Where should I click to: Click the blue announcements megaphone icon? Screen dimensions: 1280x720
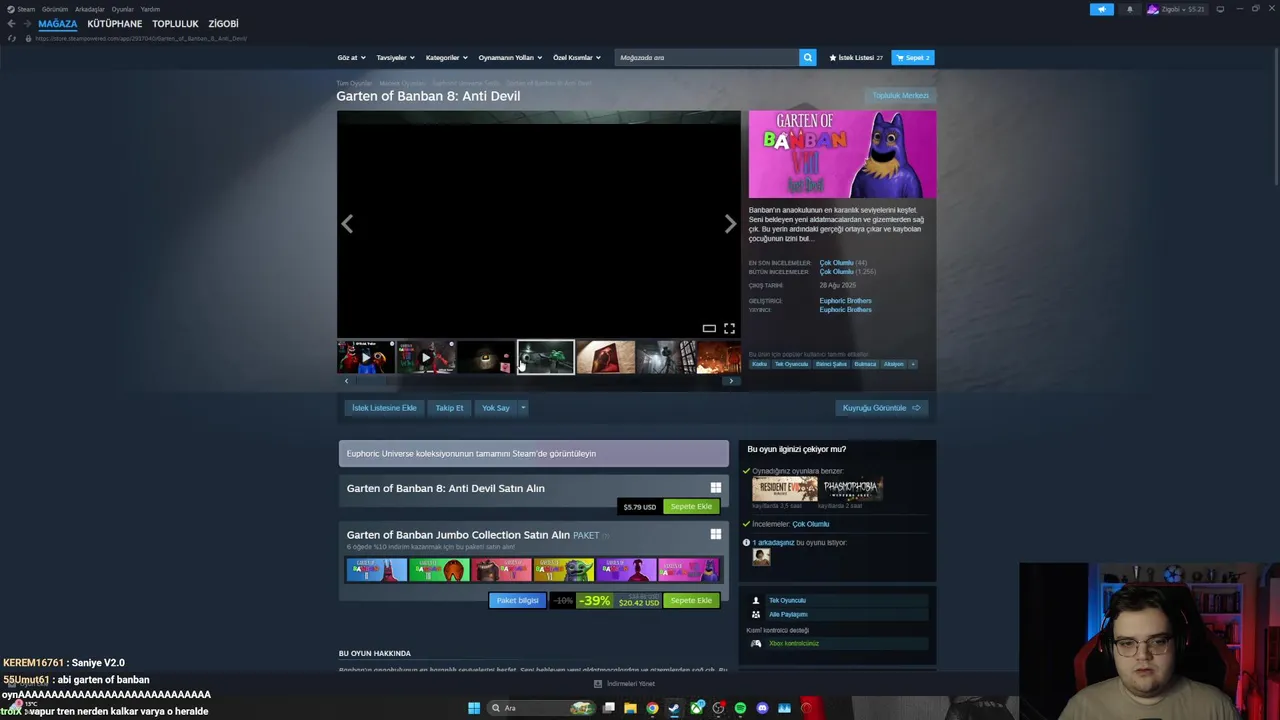(x=1101, y=9)
